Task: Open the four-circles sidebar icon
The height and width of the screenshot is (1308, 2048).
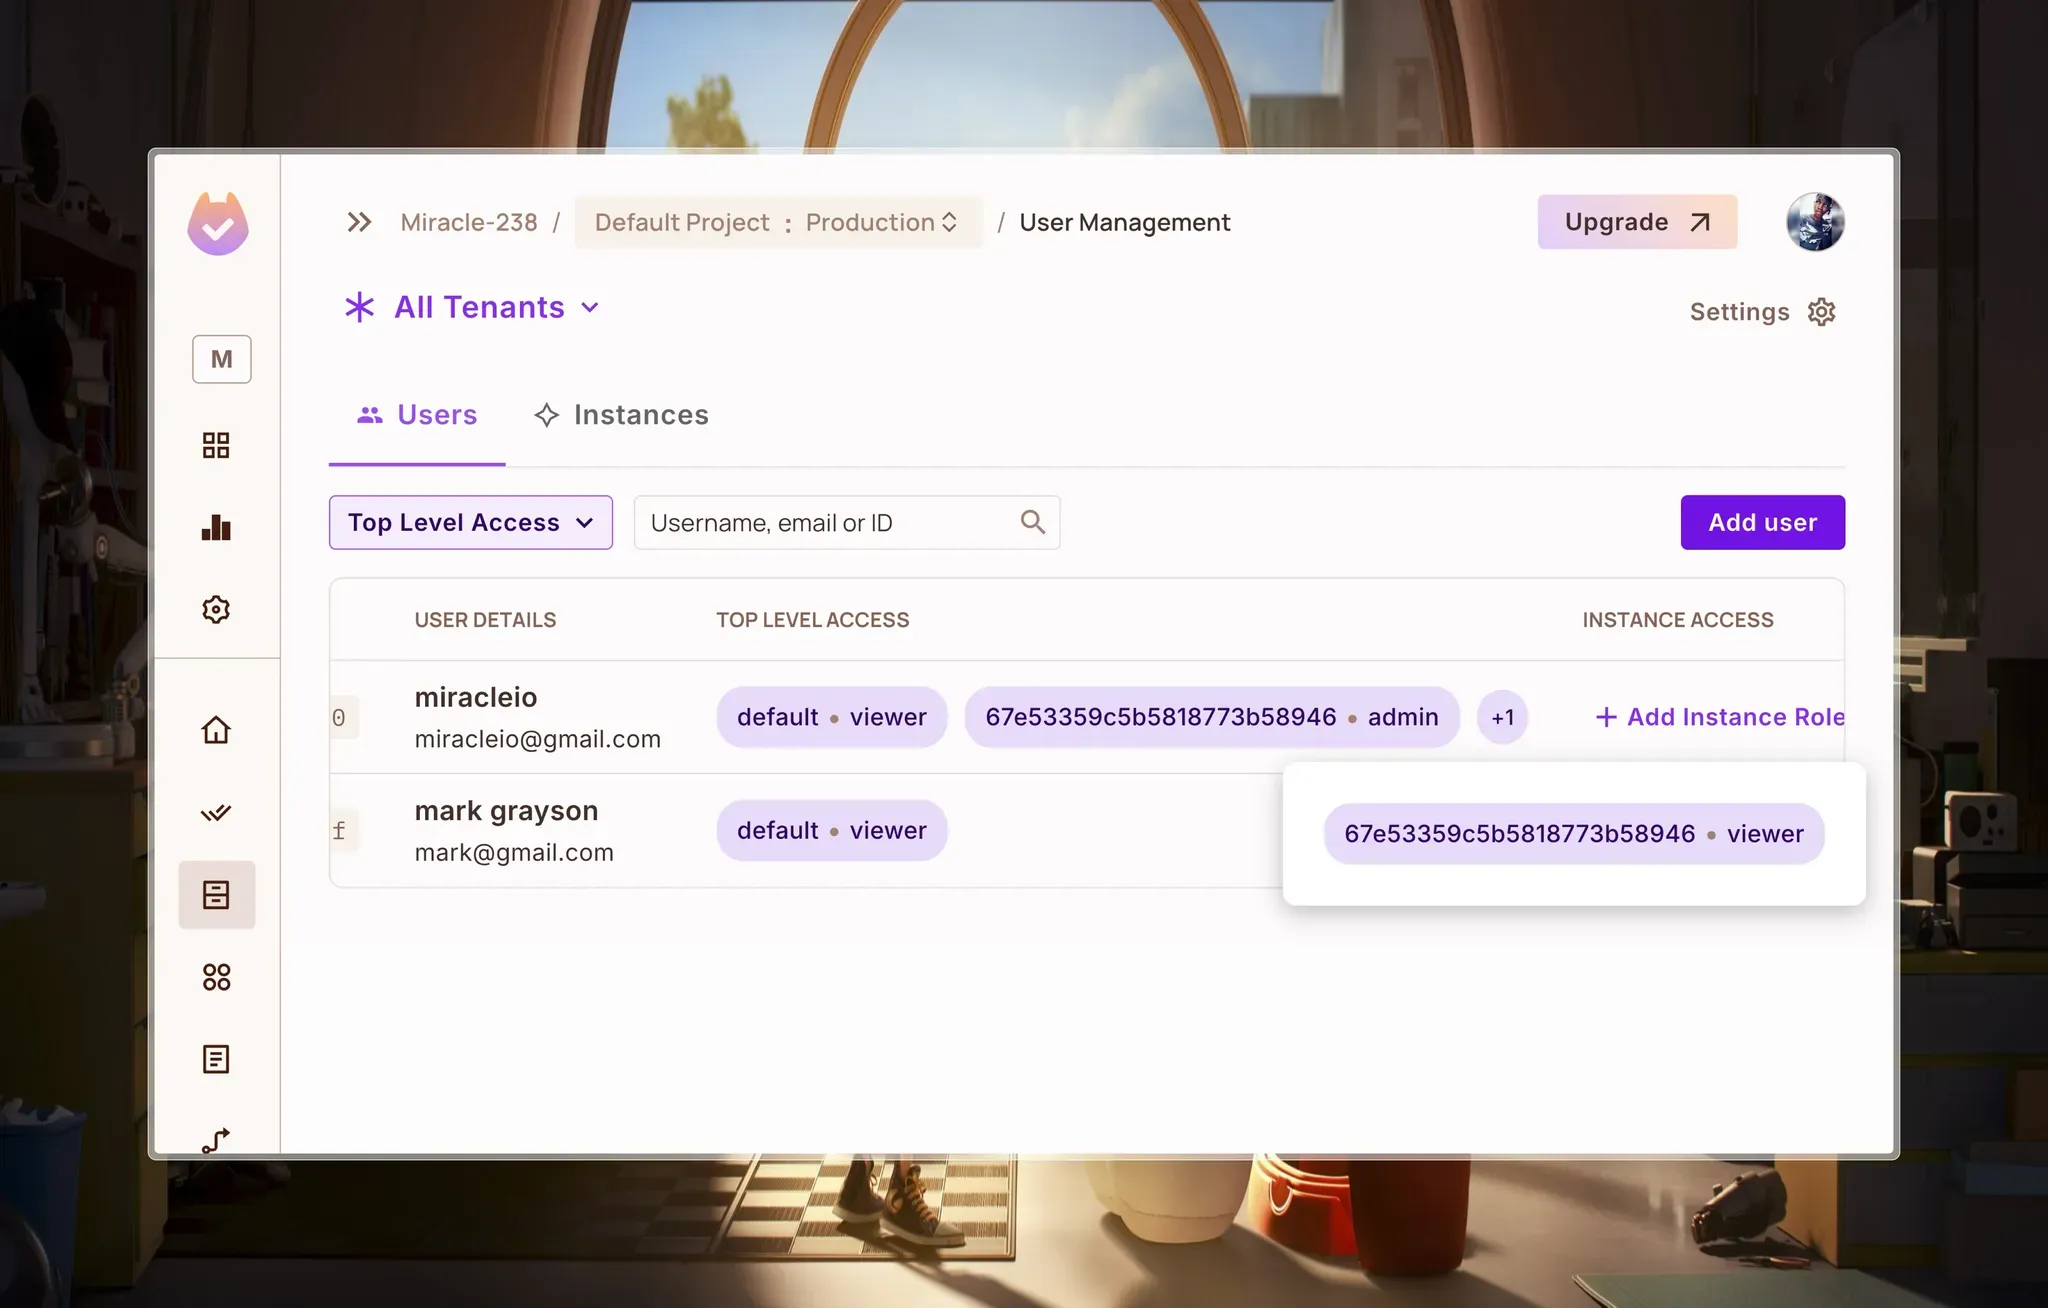Action: point(216,977)
